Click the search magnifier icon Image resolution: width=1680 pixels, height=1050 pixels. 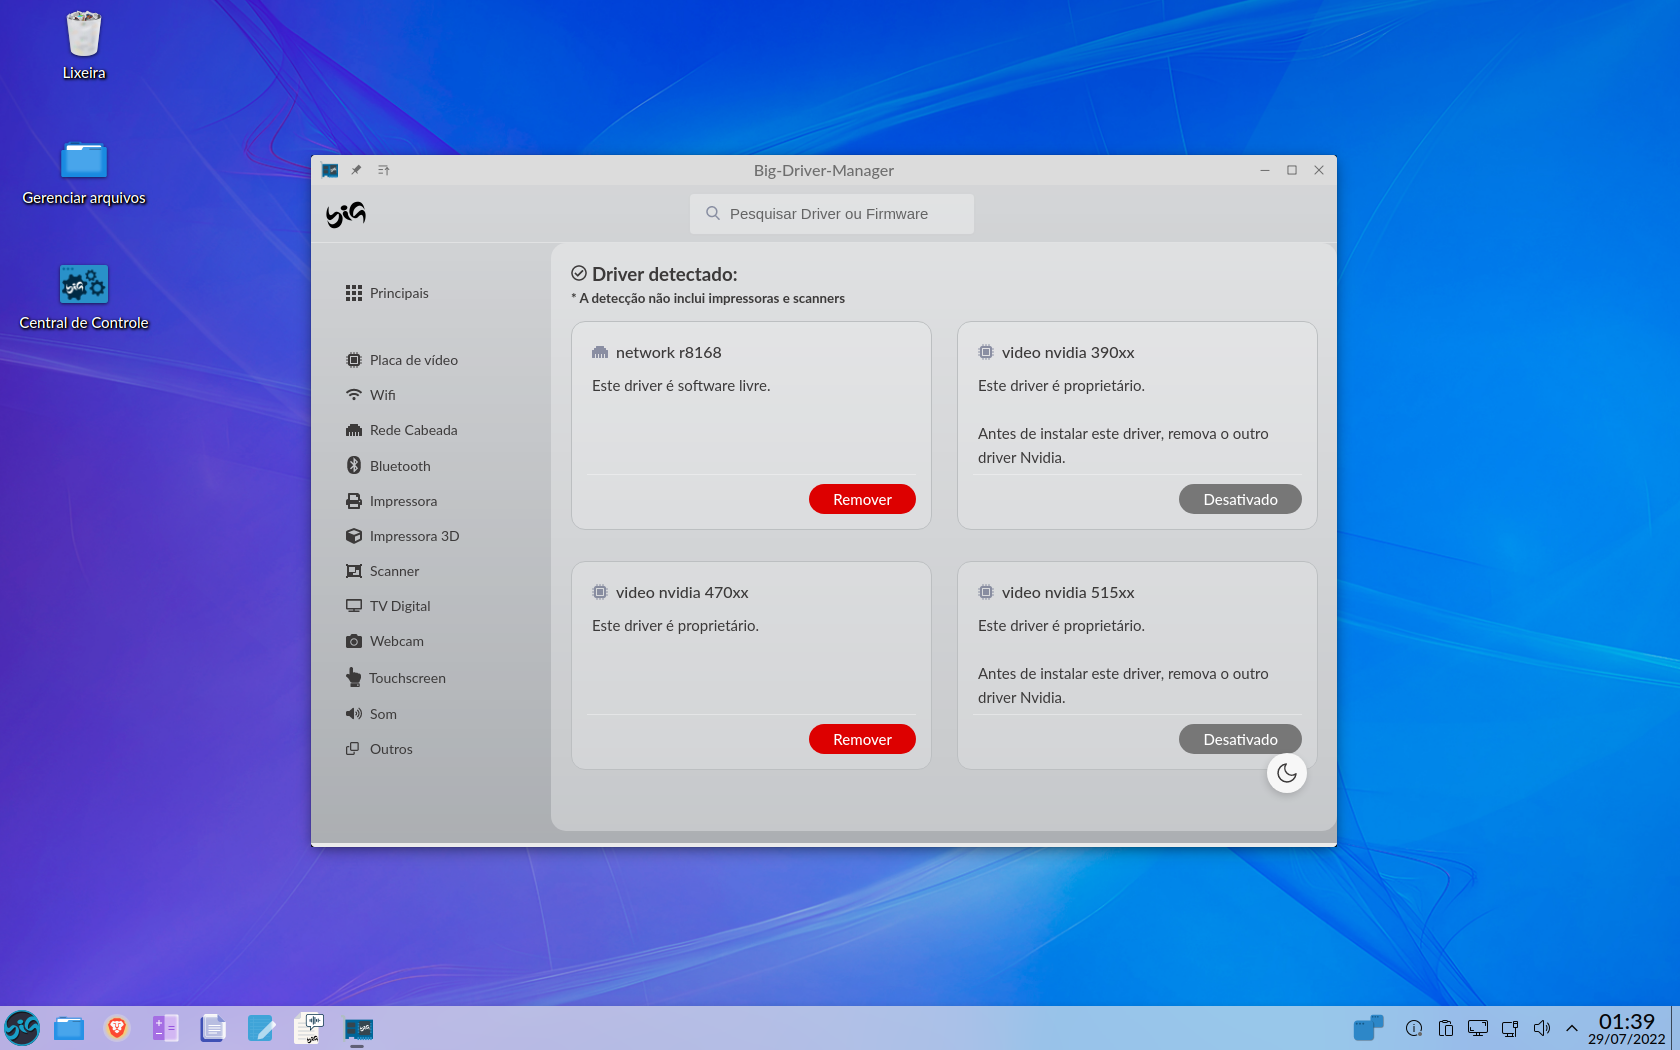(x=713, y=213)
